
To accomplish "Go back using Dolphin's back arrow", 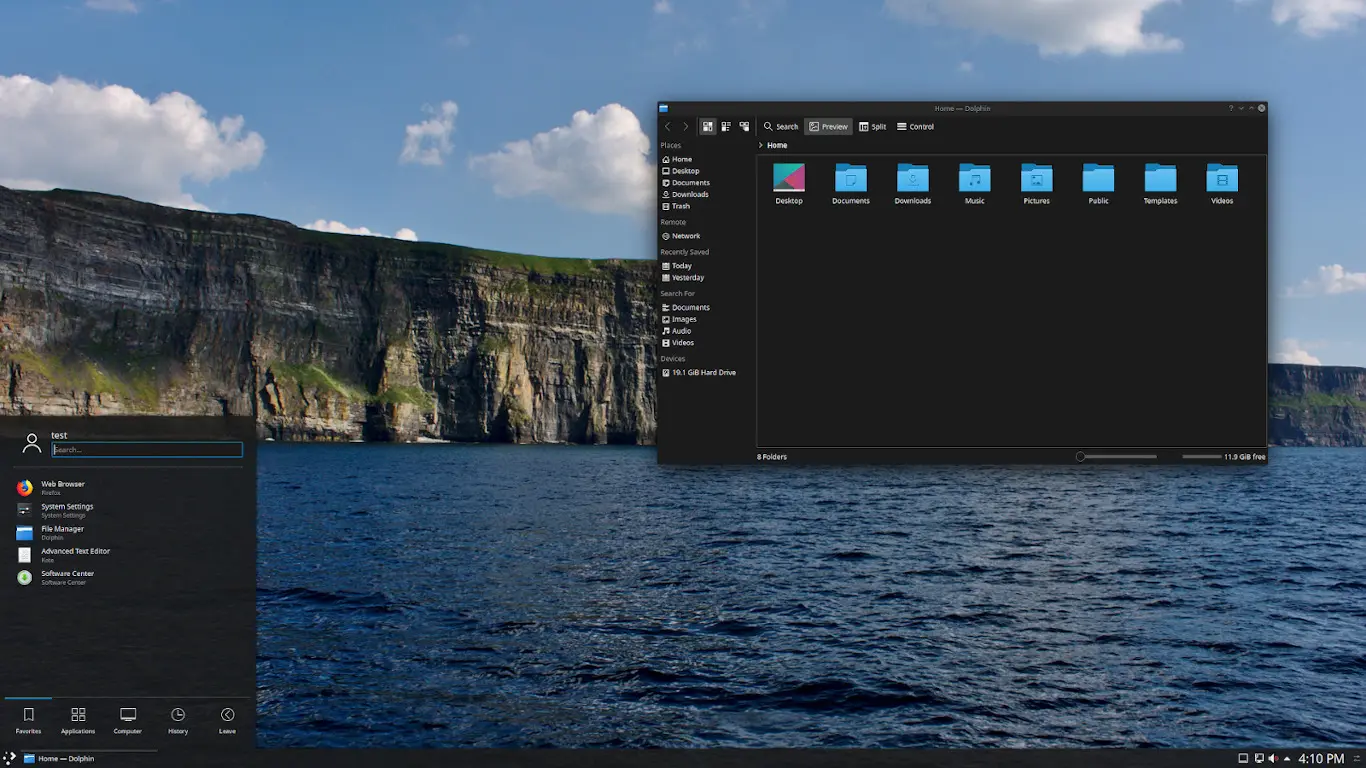I will tap(668, 127).
